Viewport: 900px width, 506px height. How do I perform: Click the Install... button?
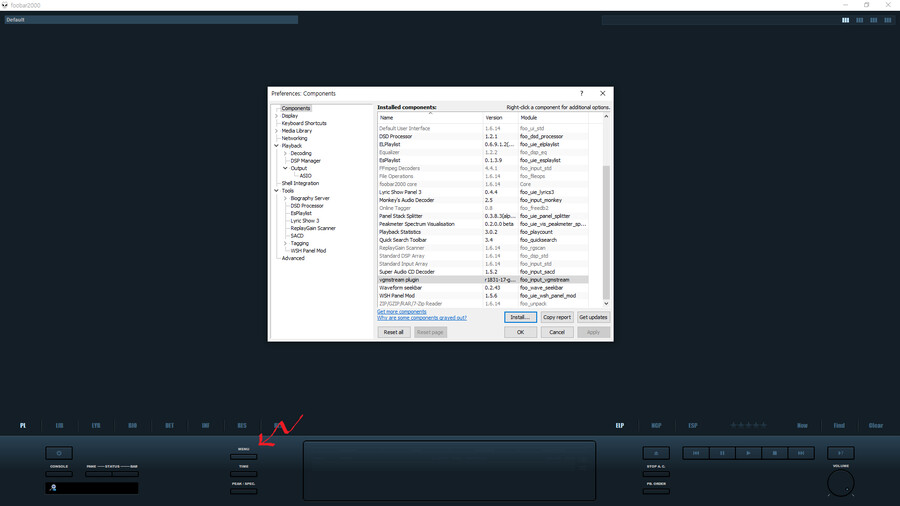(x=520, y=317)
